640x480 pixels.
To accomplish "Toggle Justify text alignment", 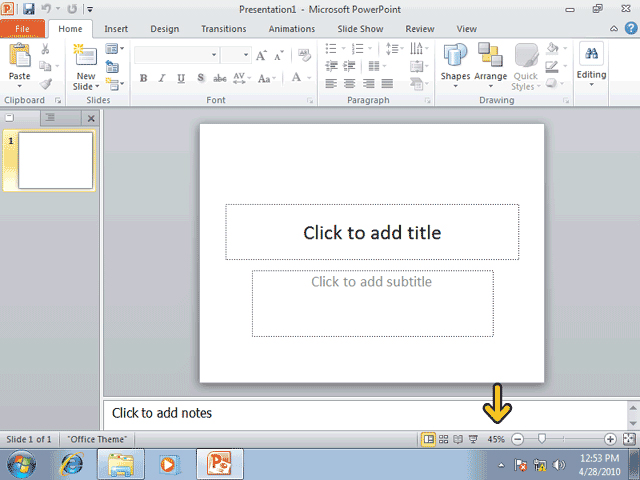I will coord(387,84).
